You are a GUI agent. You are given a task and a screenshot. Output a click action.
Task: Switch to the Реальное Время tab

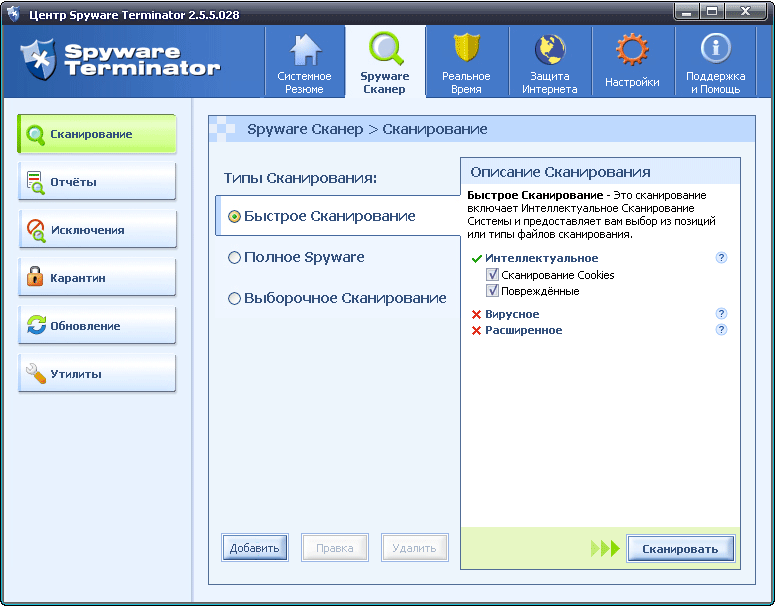click(467, 62)
